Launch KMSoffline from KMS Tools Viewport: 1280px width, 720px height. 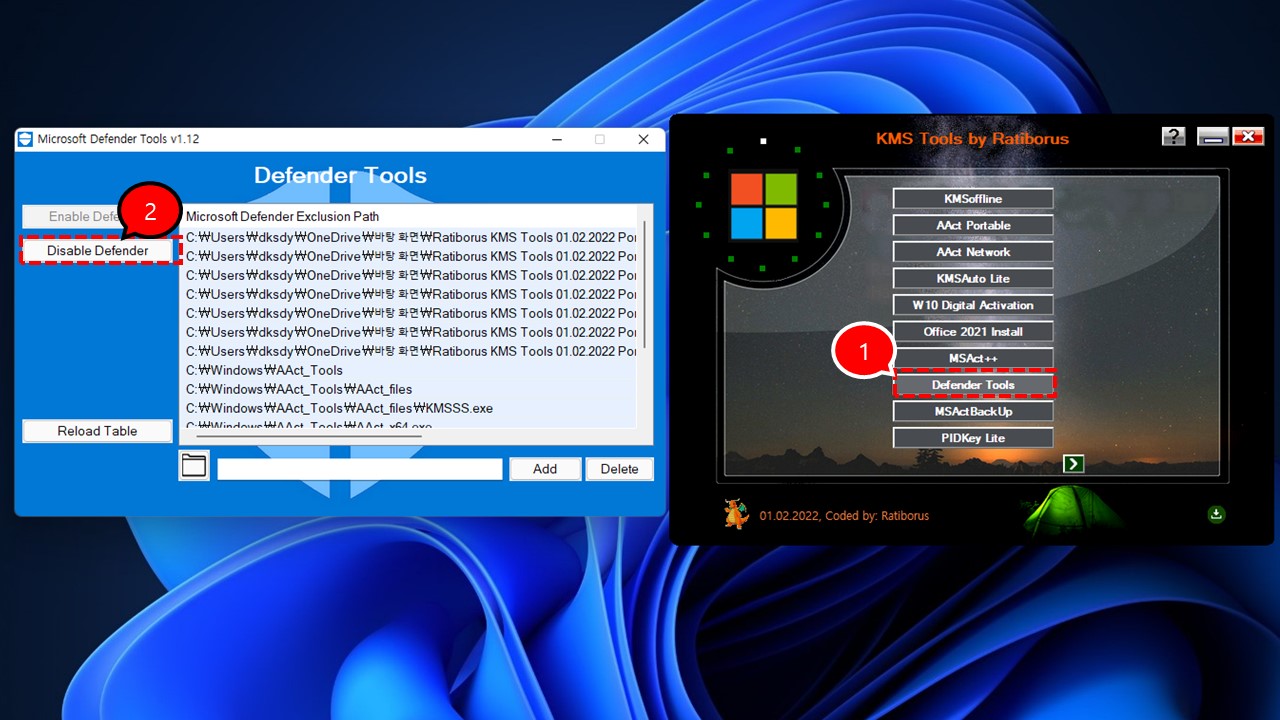coord(973,199)
